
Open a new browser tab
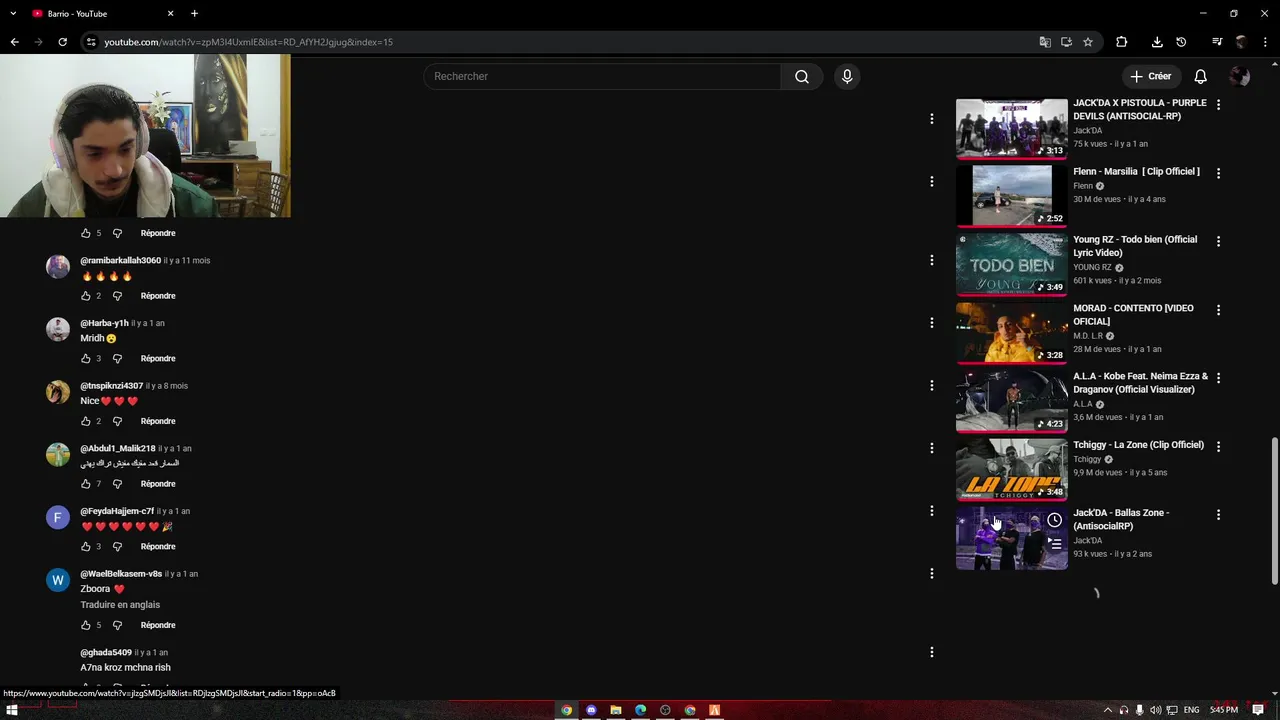click(194, 13)
